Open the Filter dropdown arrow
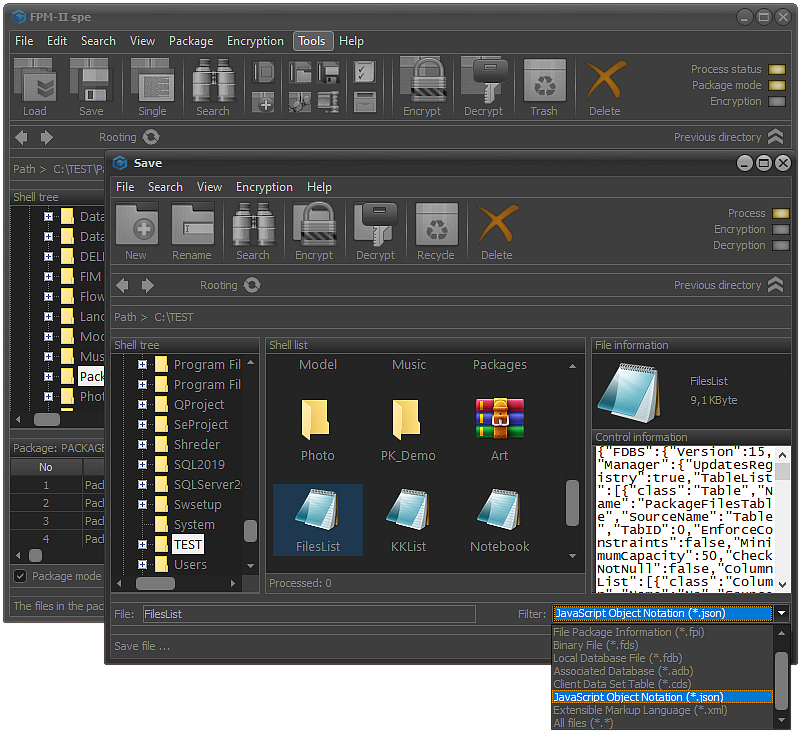This screenshot has width=802, height=738. (782, 613)
